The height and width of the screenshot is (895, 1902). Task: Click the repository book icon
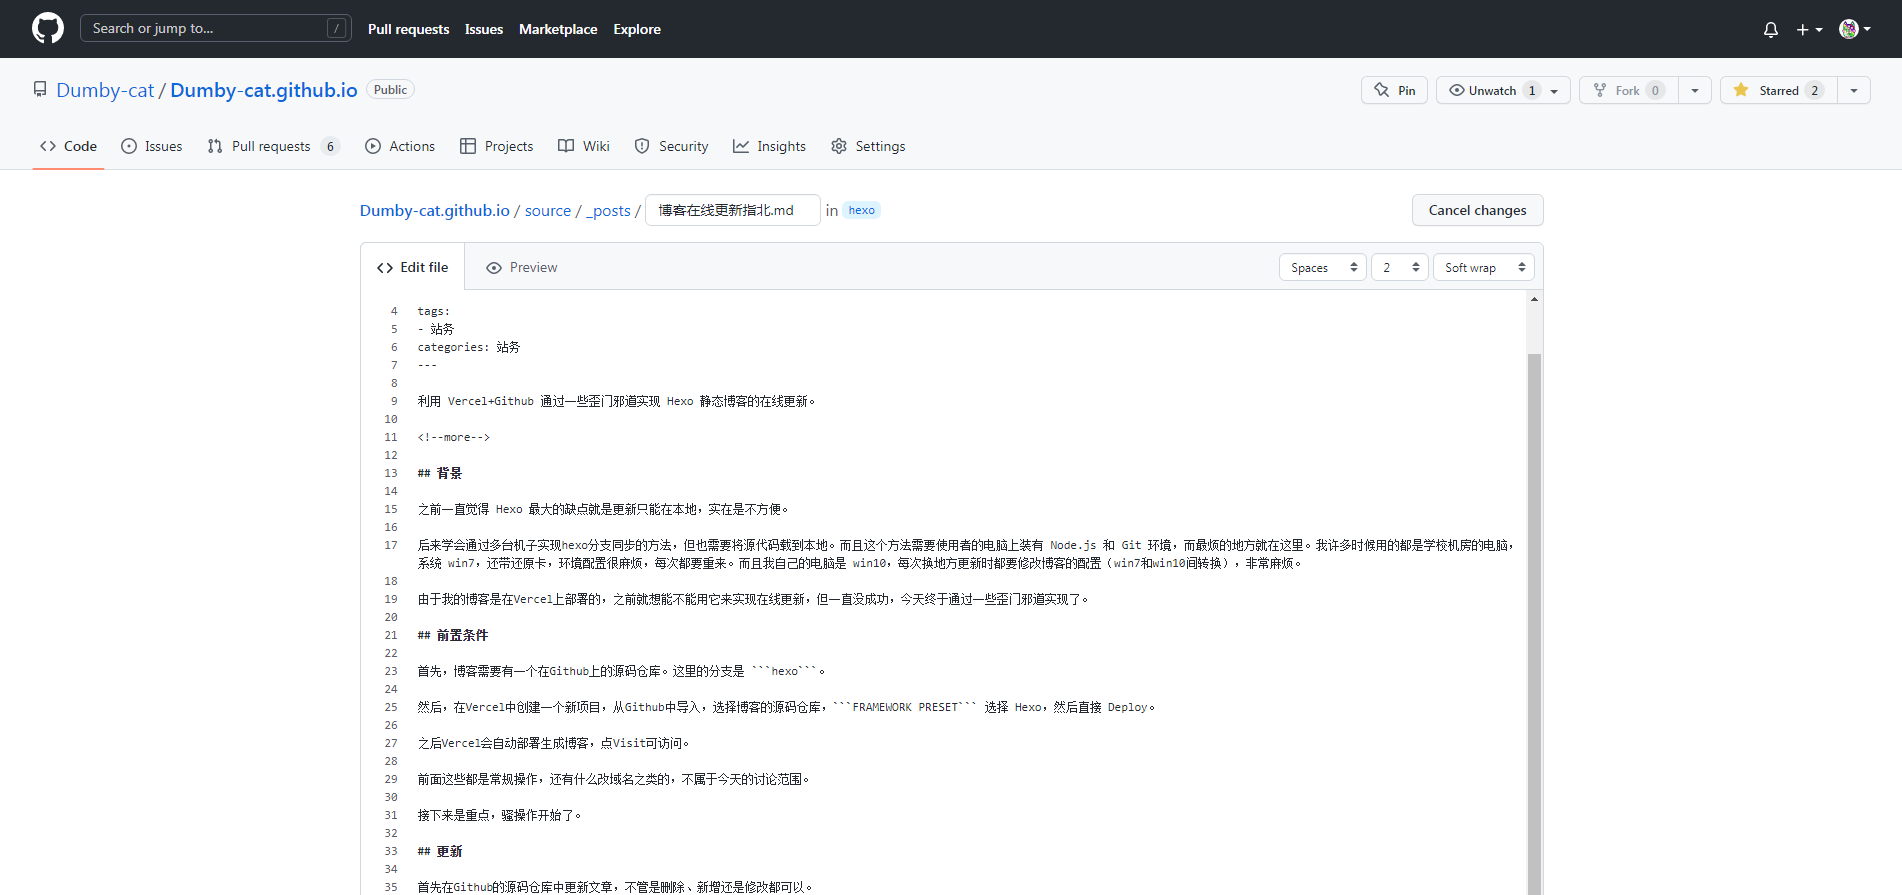40,89
